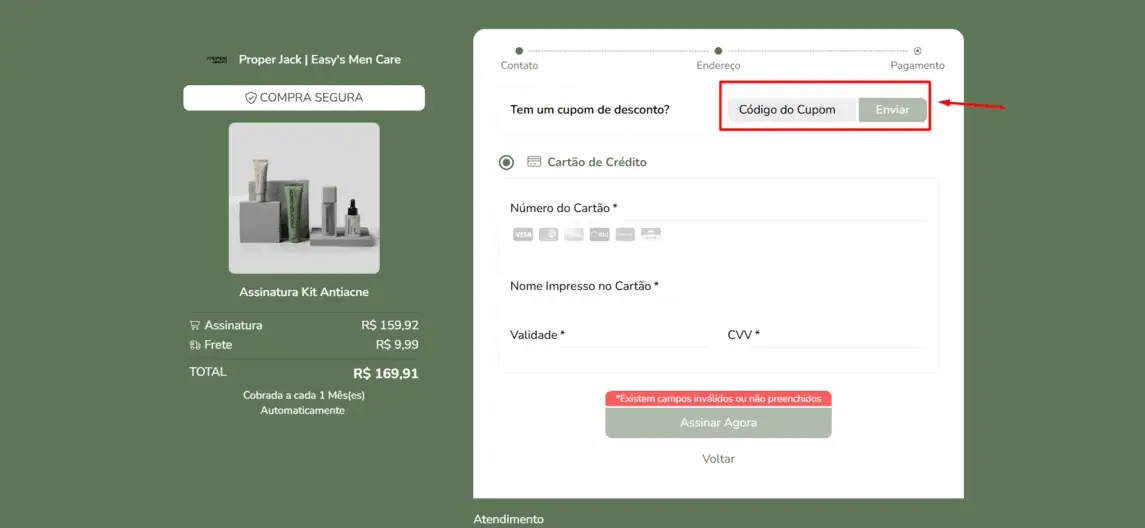Click the Proper Jack | Easy's Men Care title
Viewport: 1145px width, 528px height.
[x=320, y=60]
